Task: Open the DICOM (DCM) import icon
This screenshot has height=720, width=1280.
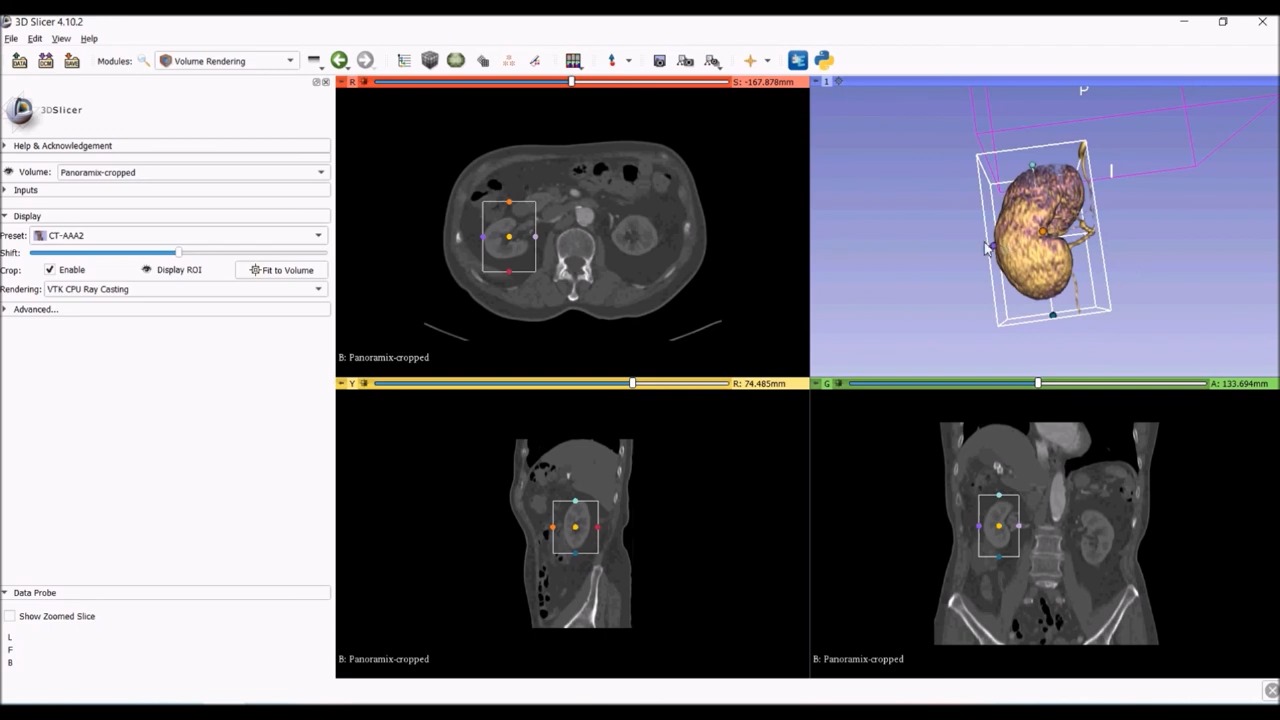Action: 45,61
